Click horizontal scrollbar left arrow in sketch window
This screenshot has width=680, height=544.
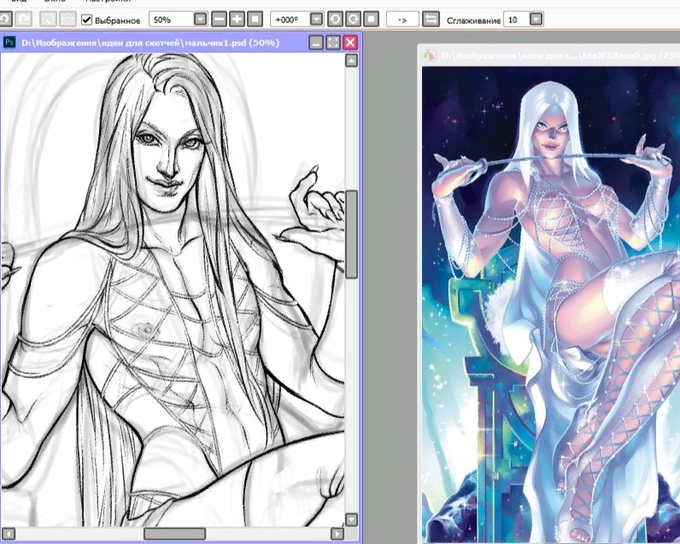(x=9, y=534)
